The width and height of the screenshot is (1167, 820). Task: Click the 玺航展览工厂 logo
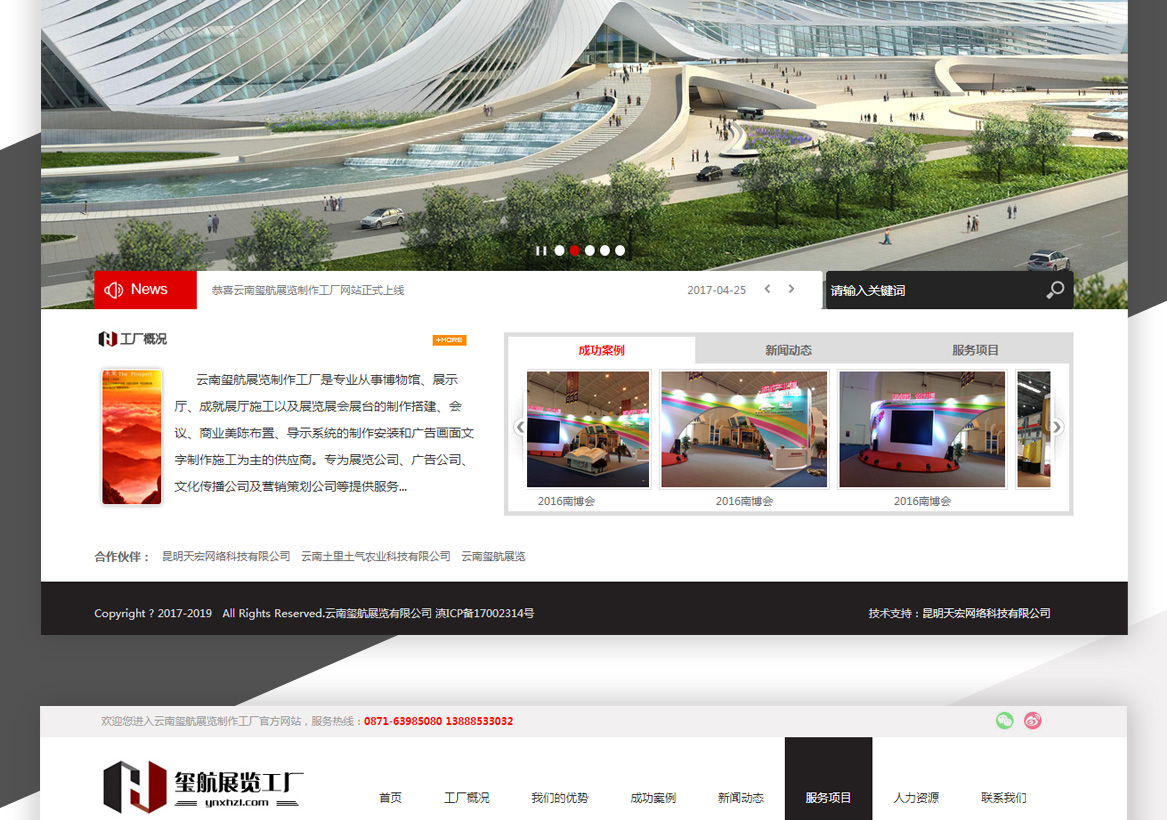click(203, 786)
